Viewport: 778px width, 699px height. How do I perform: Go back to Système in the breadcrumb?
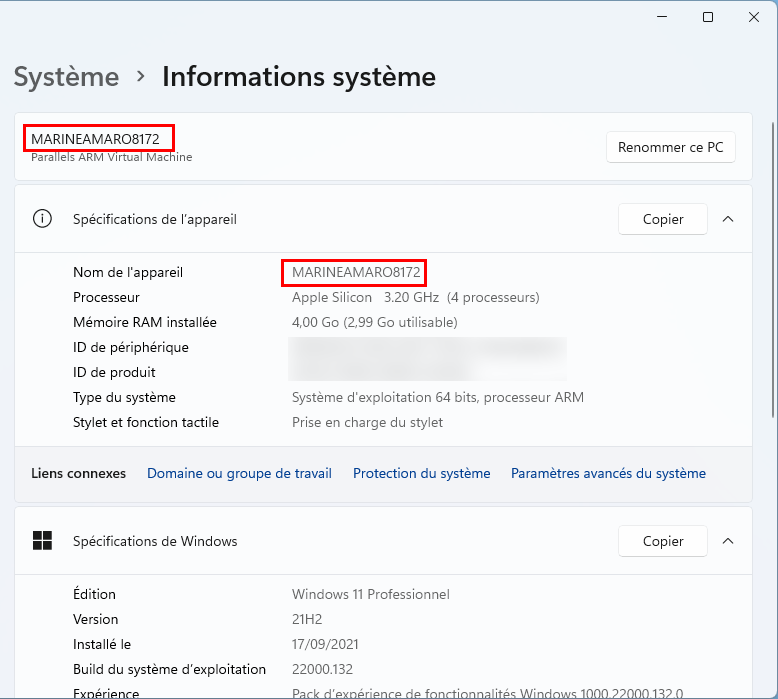coord(66,77)
